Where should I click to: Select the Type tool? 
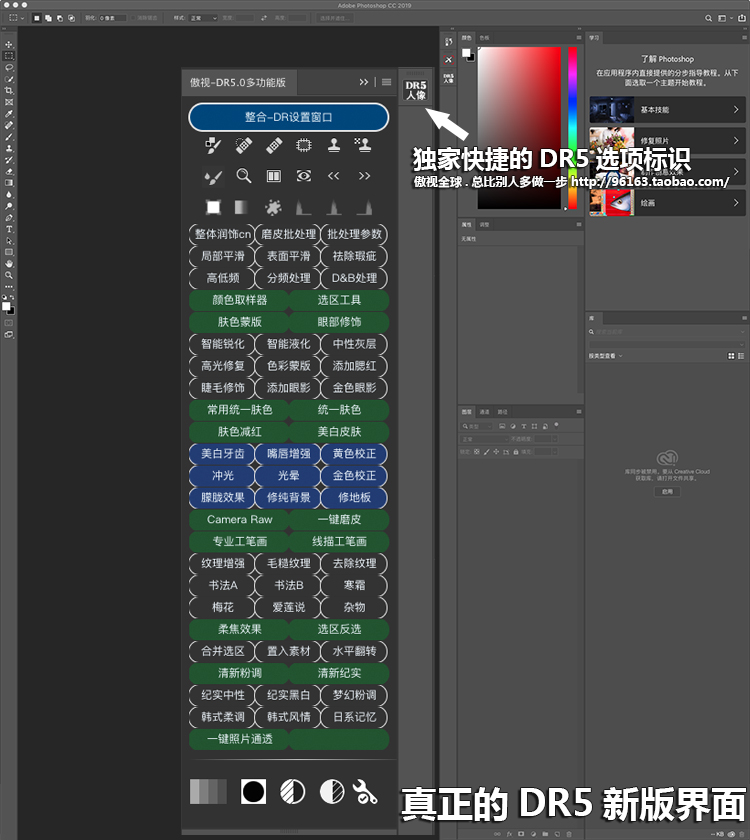coord(9,229)
